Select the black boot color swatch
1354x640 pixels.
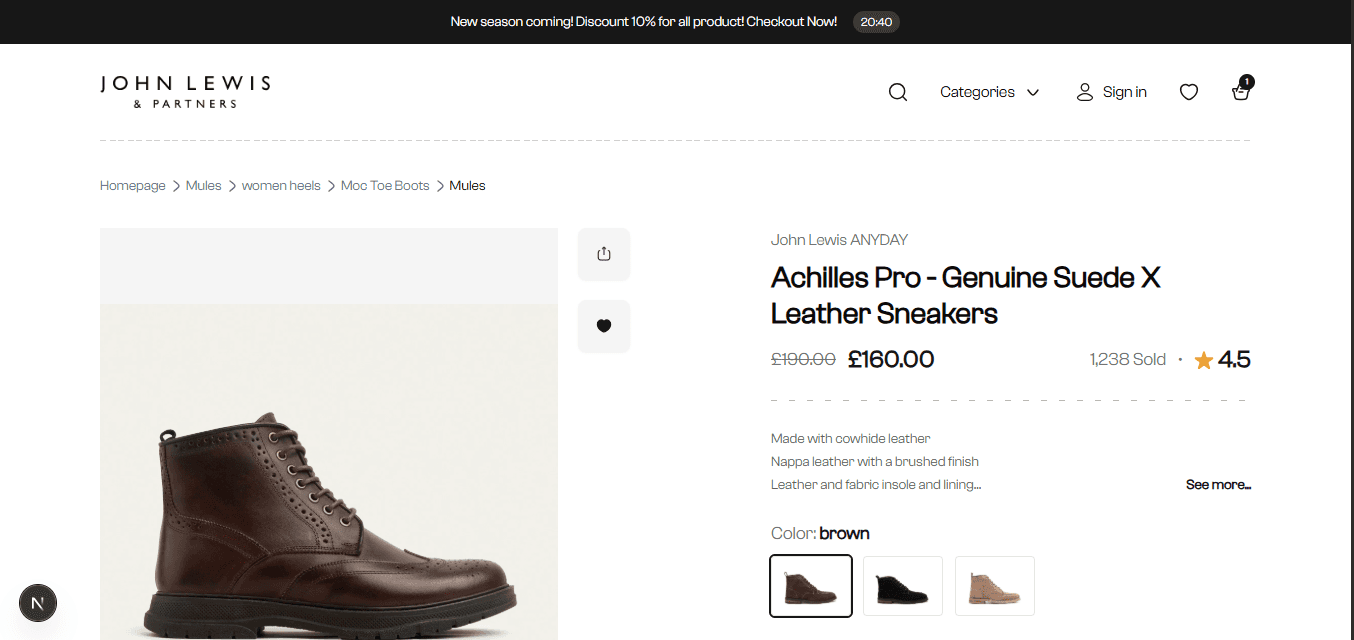pos(903,586)
